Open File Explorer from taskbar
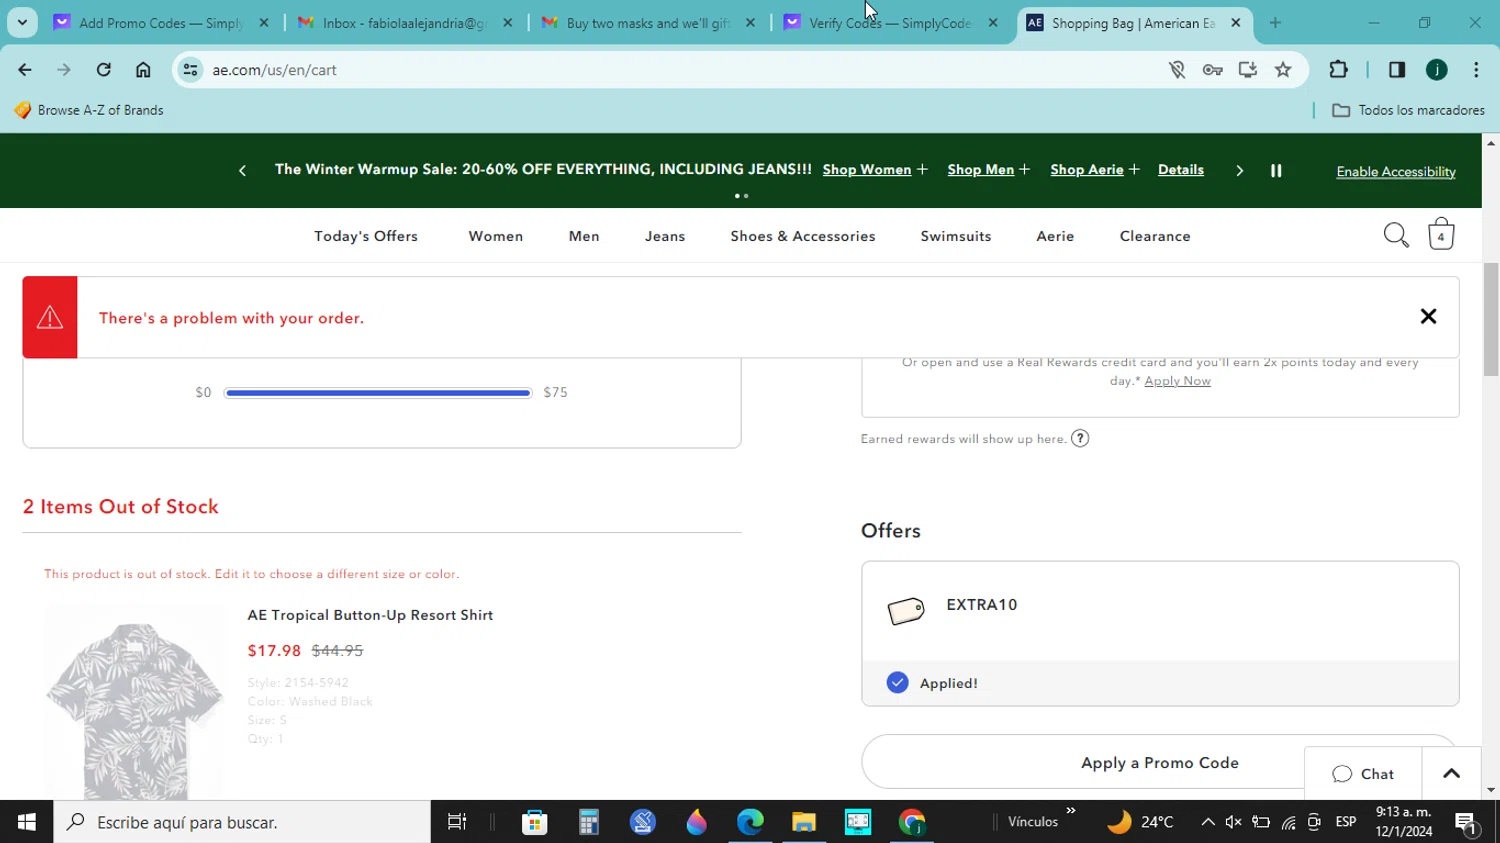 (x=804, y=822)
